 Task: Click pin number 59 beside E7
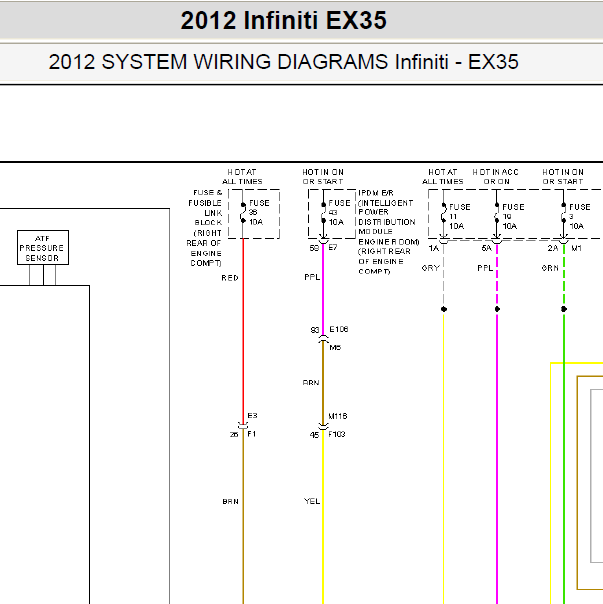tap(314, 248)
